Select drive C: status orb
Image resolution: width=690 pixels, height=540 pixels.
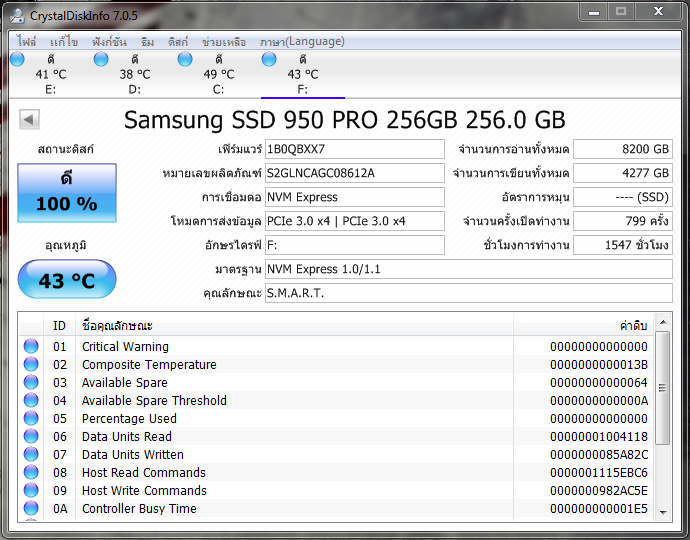pos(185,60)
